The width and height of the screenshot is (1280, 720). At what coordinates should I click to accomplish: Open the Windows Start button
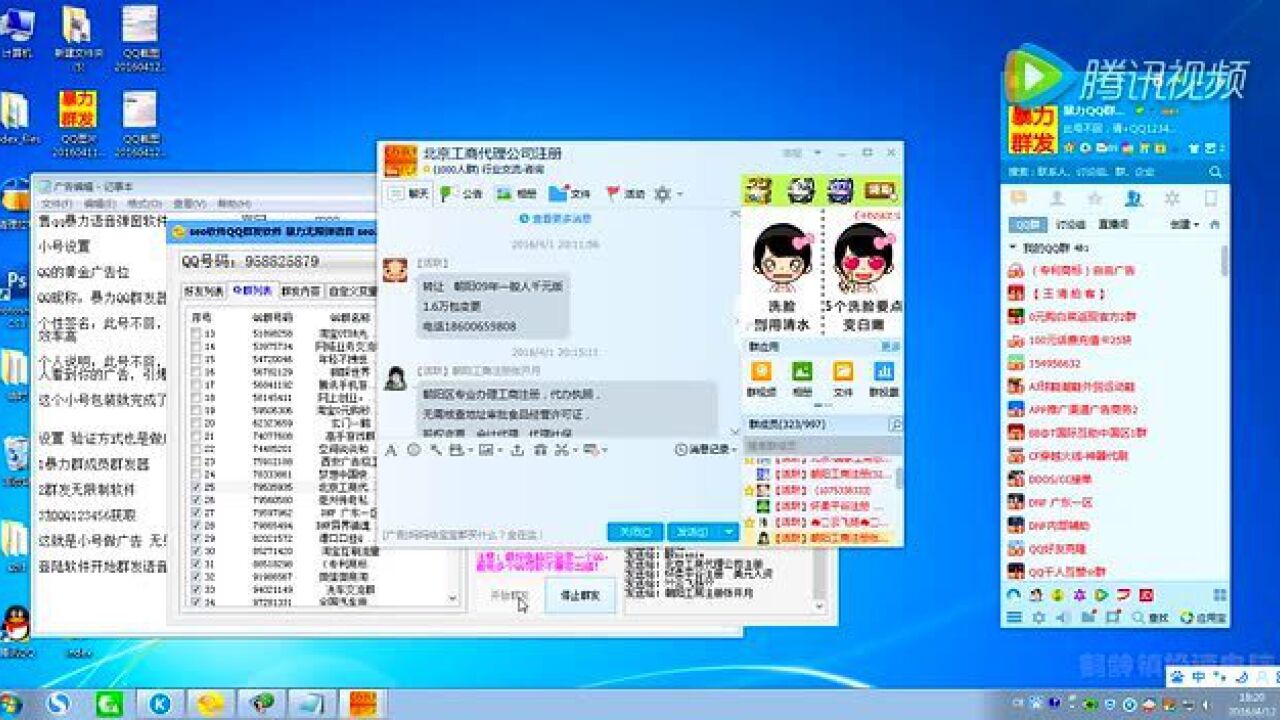[11, 703]
